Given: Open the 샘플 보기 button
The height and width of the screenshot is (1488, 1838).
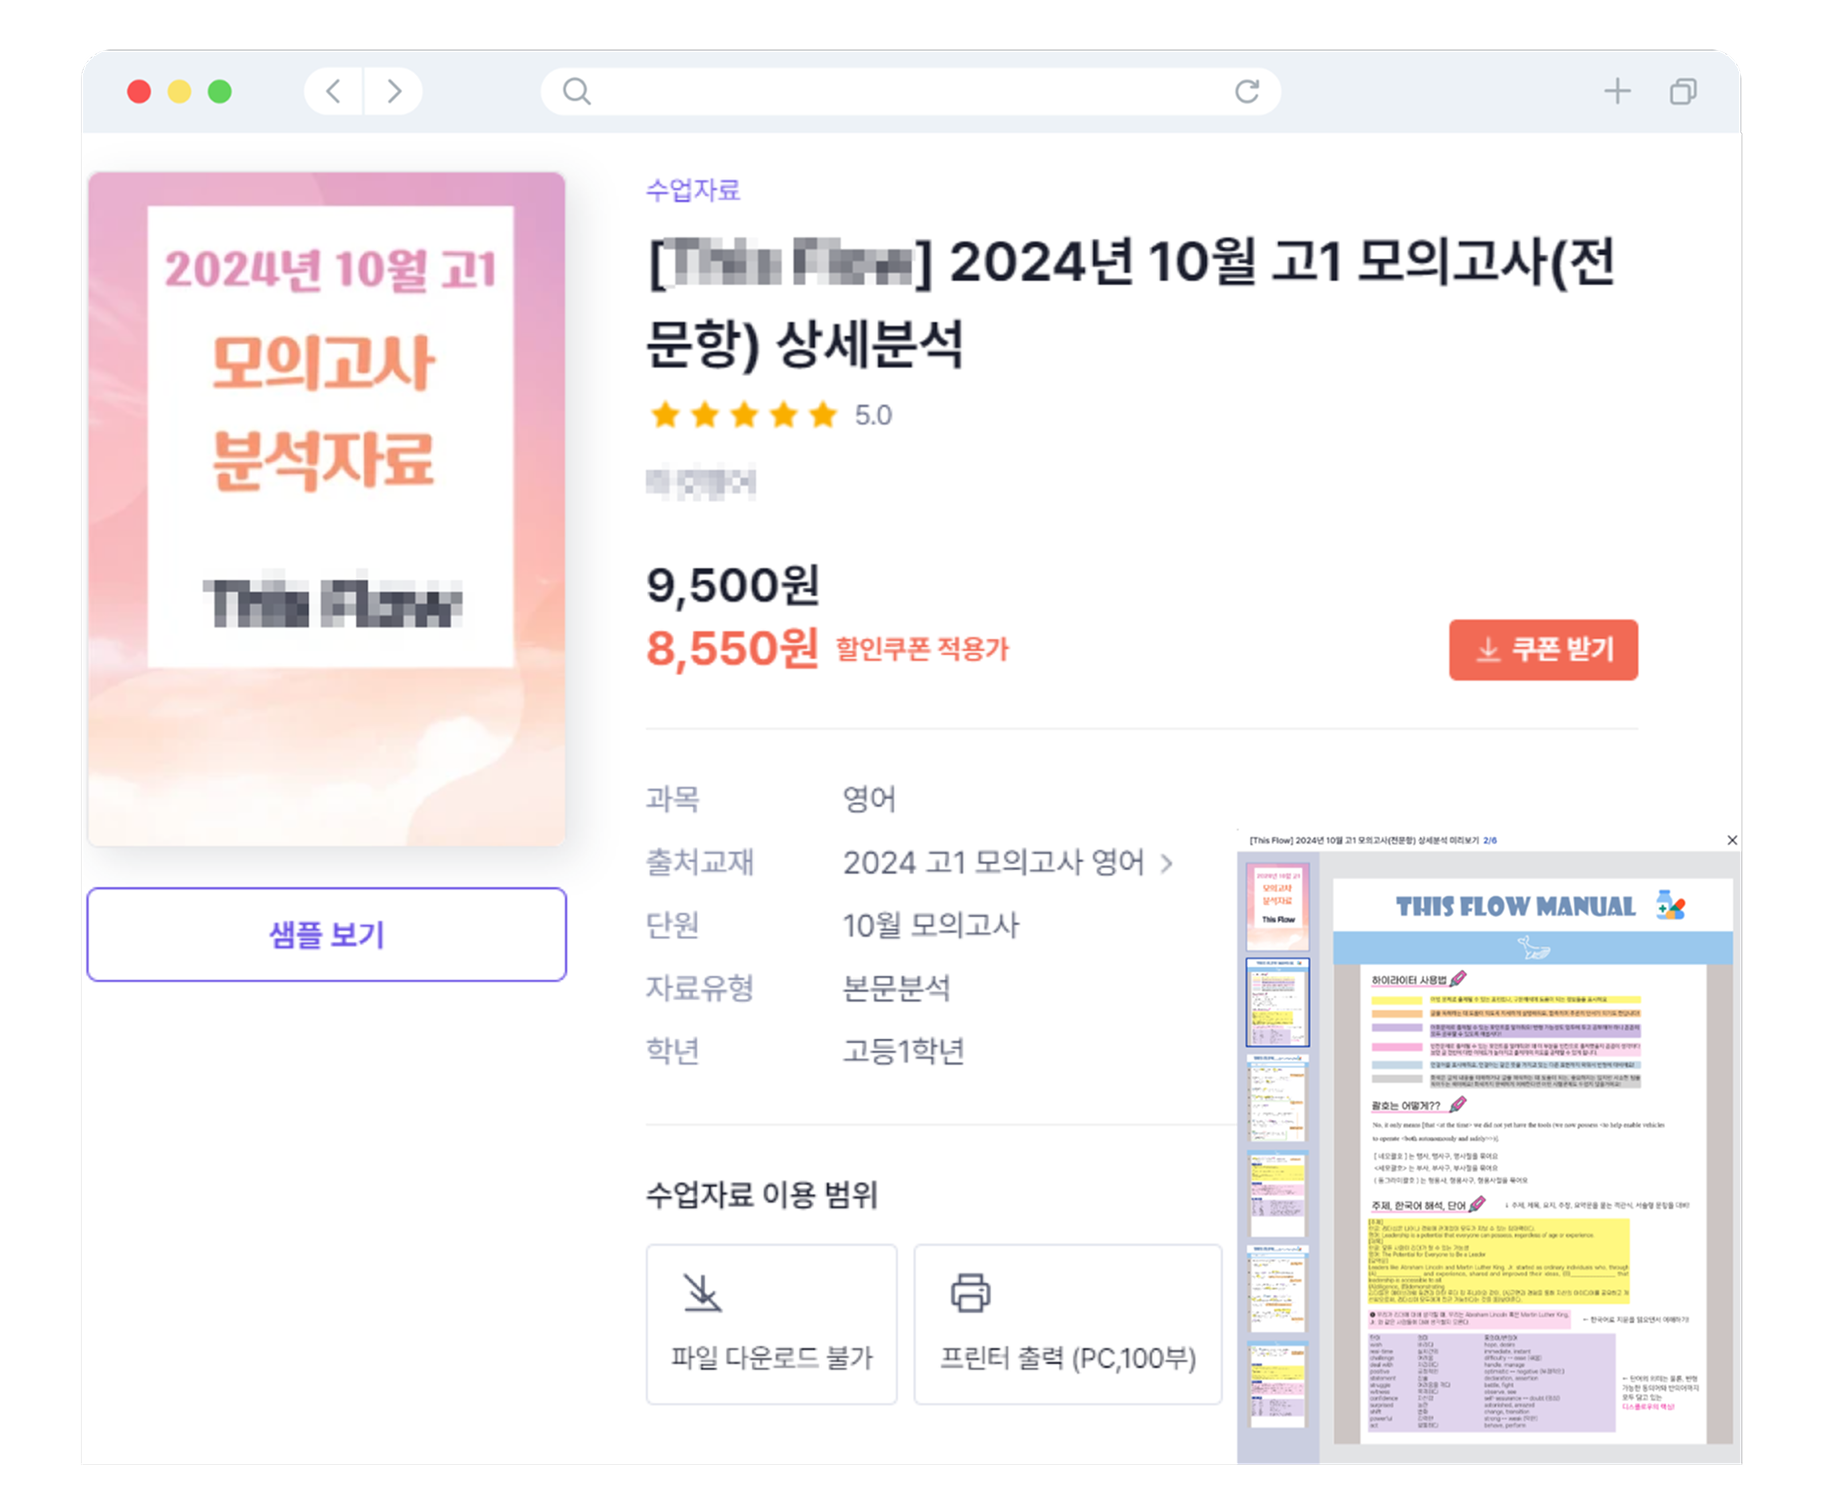Looking at the screenshot, I should pos(327,934).
